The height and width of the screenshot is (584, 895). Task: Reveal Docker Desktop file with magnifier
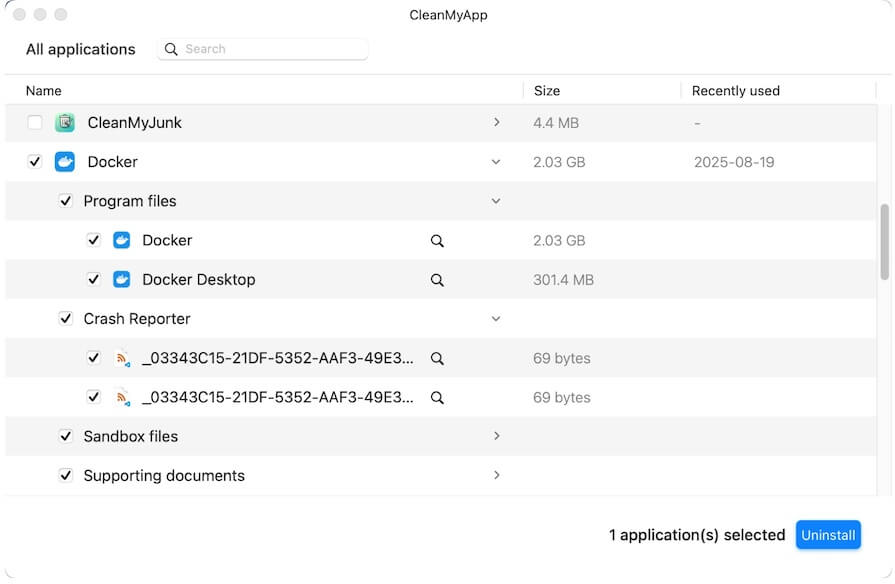point(437,280)
